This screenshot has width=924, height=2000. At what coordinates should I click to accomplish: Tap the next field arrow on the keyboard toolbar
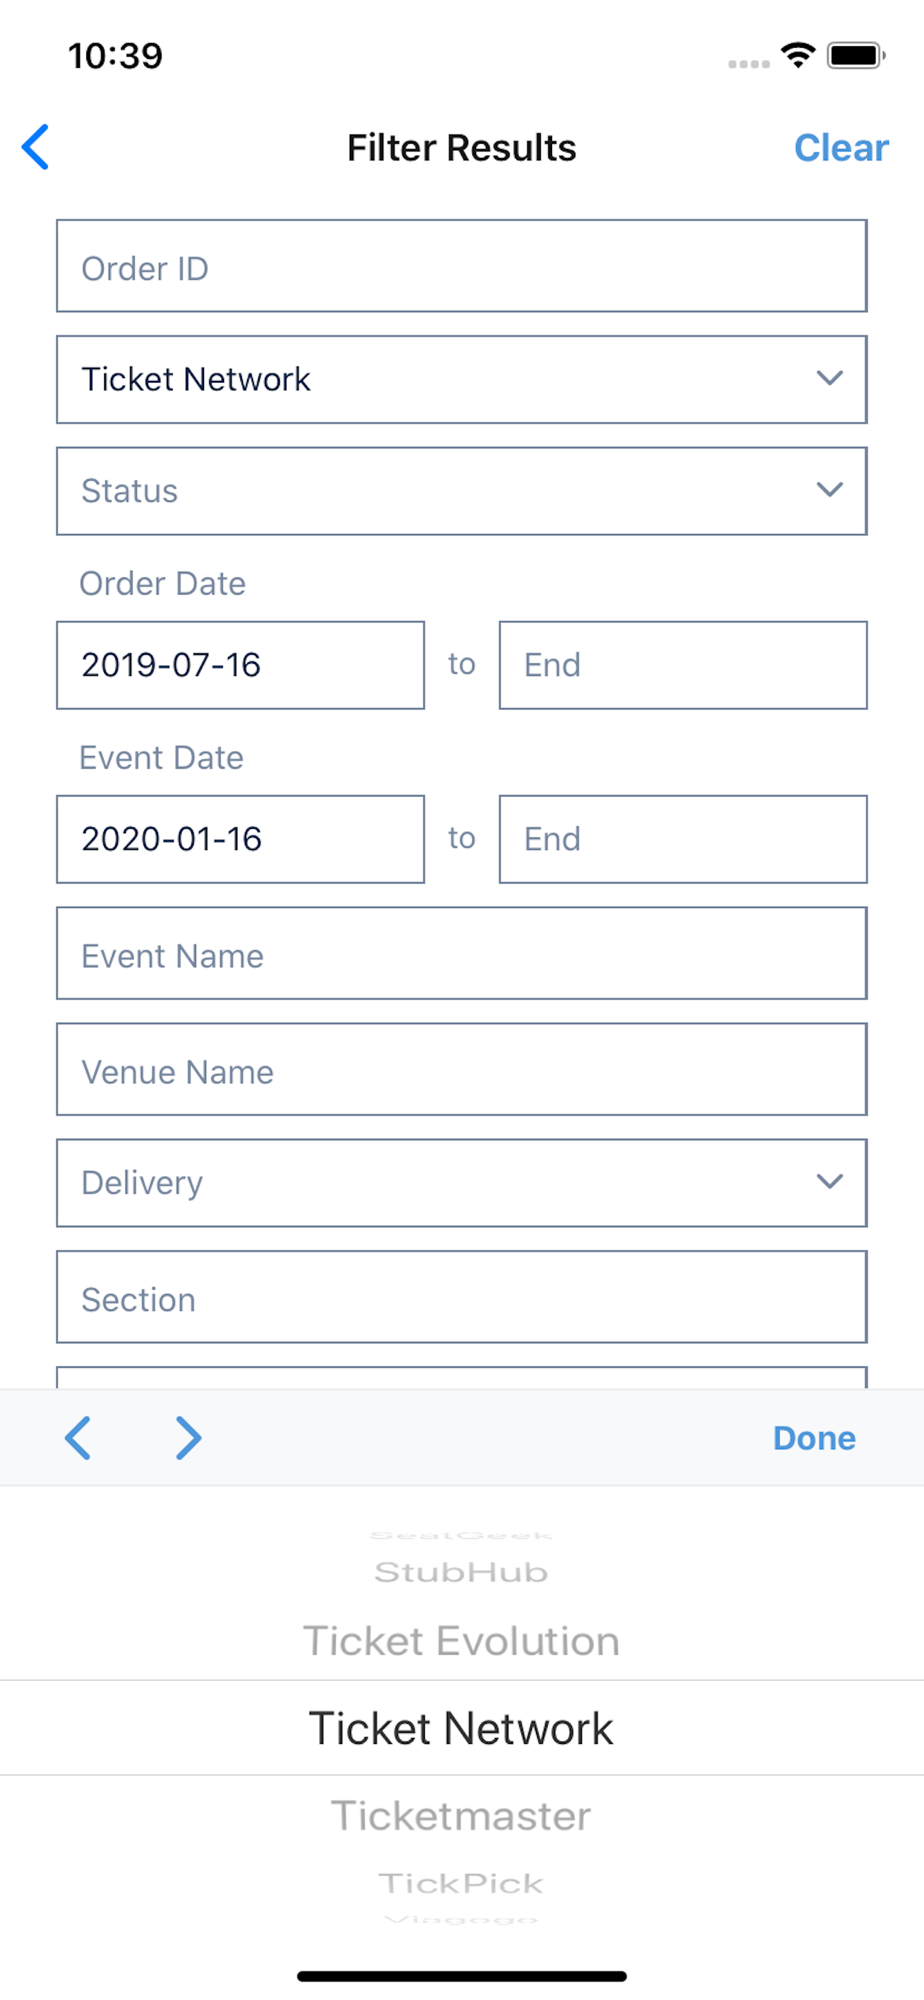[x=188, y=1438]
